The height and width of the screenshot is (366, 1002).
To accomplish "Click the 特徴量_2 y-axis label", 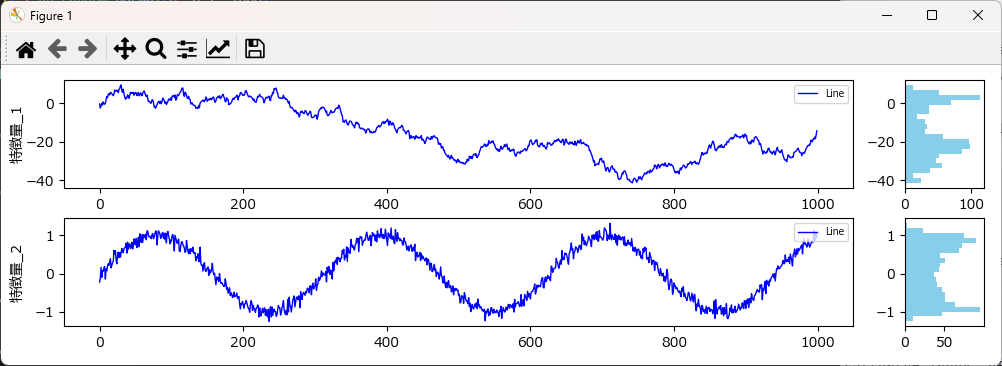I will point(16,273).
